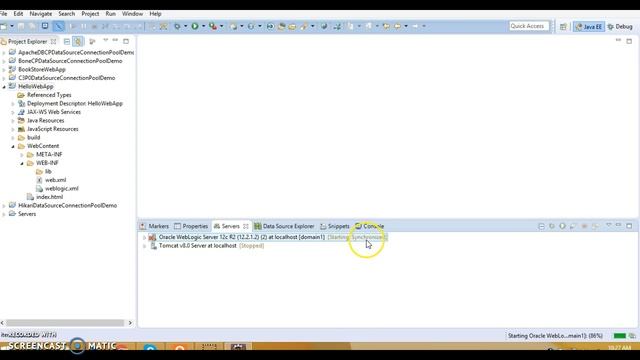Select the Servers project folder
The width and height of the screenshot is (640, 360).
(27, 214)
